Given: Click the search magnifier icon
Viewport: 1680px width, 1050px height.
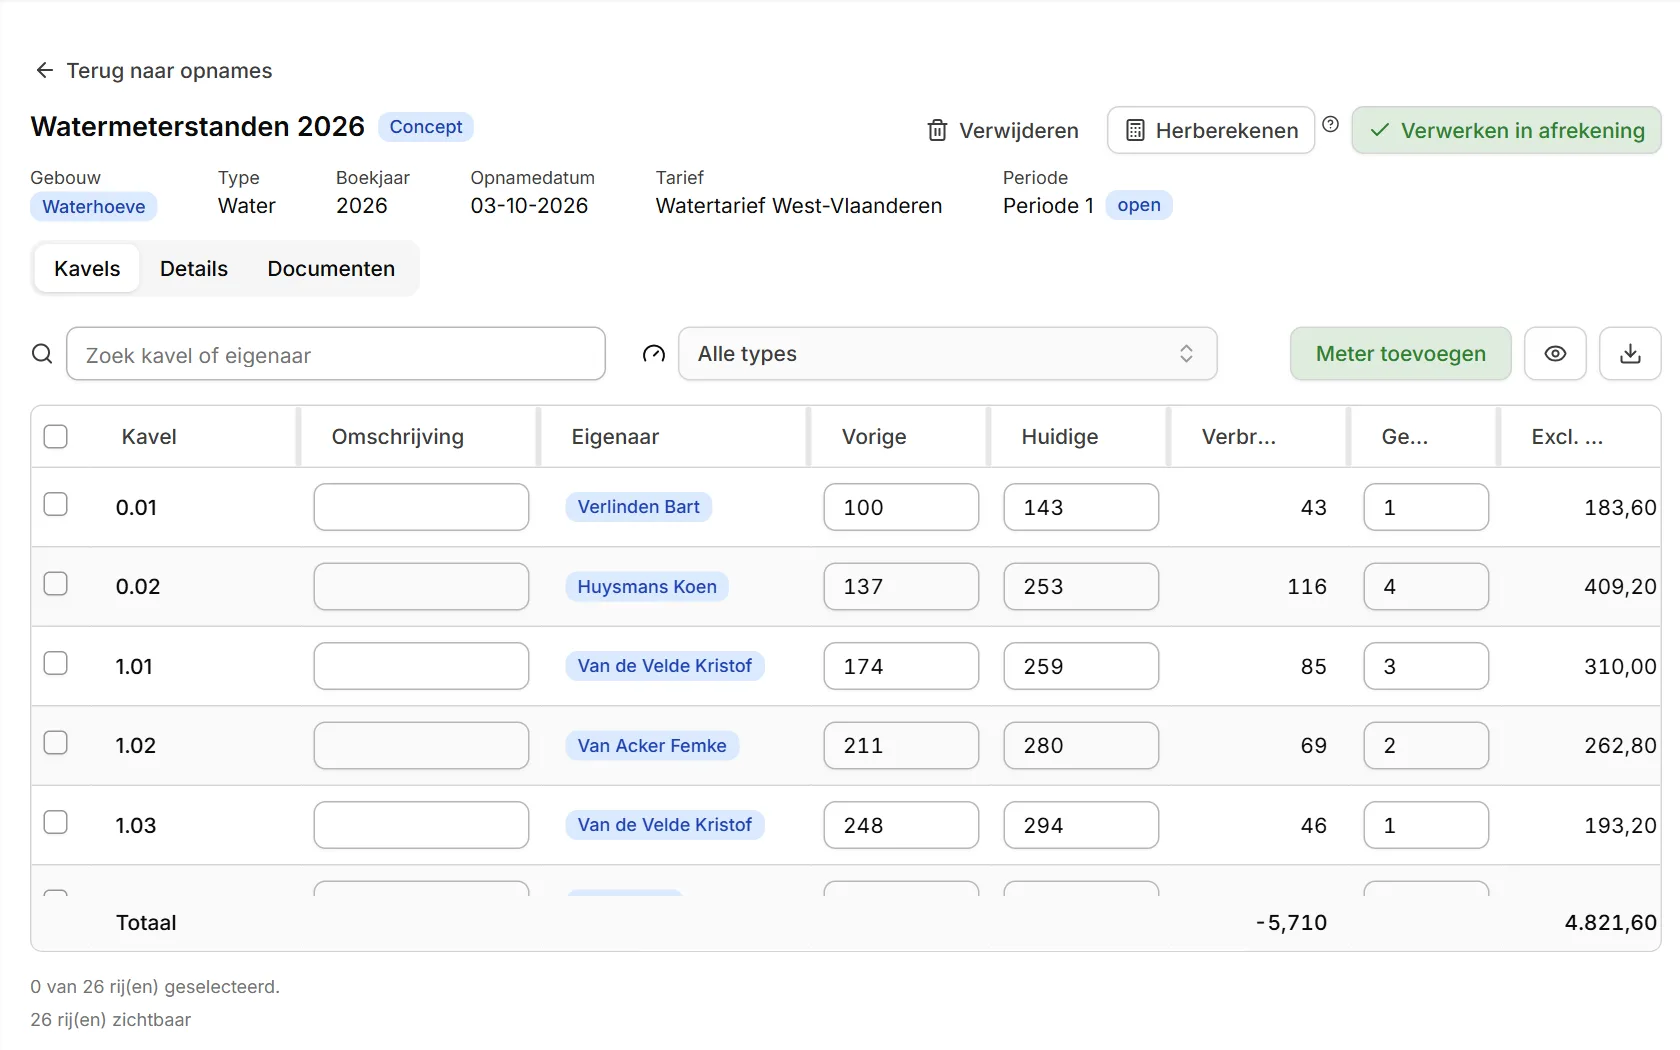Looking at the screenshot, I should (42, 354).
